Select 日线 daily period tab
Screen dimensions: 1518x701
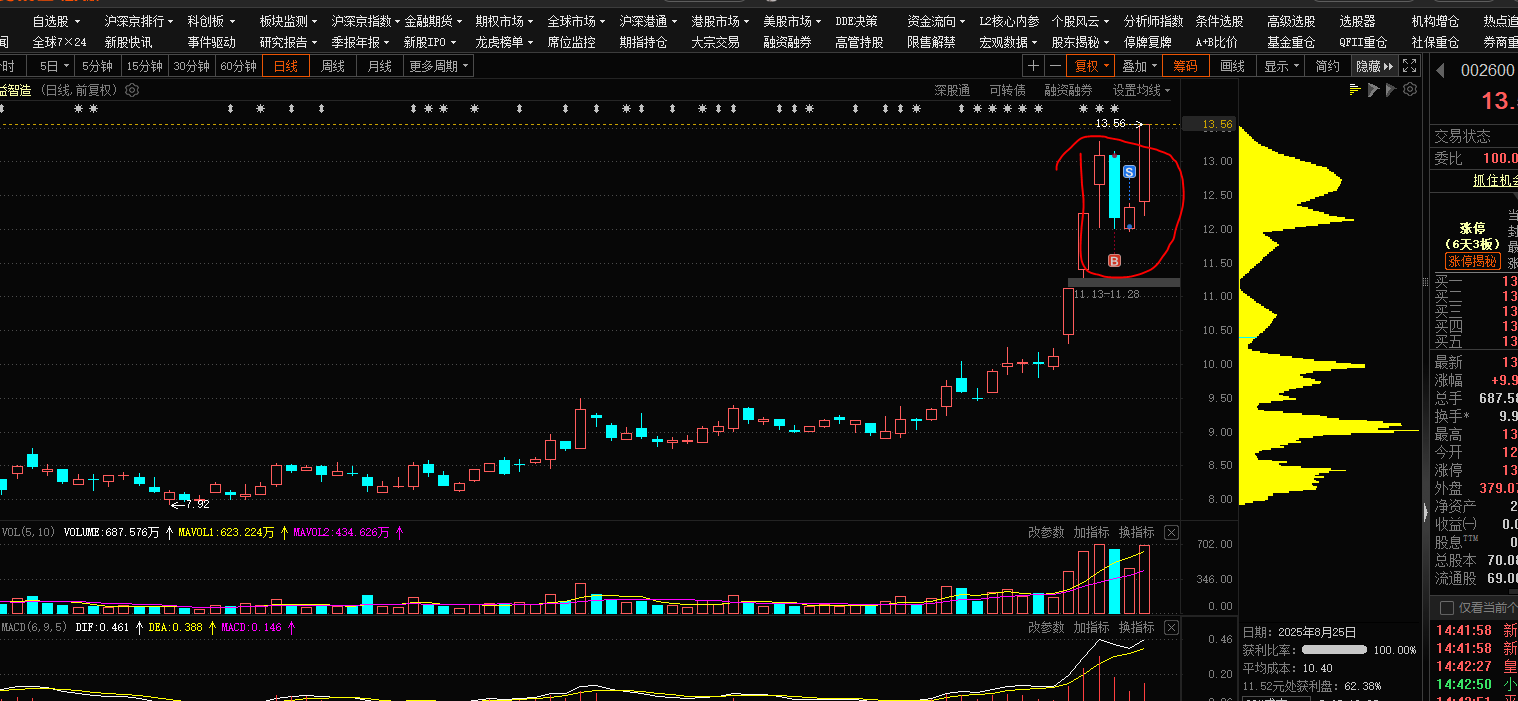286,66
